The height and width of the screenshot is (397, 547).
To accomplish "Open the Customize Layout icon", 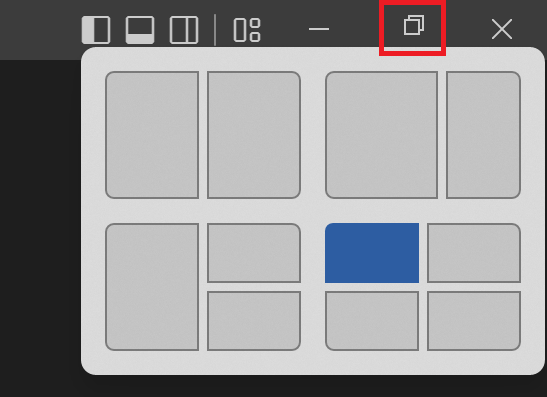I will pyautogui.click(x=247, y=30).
